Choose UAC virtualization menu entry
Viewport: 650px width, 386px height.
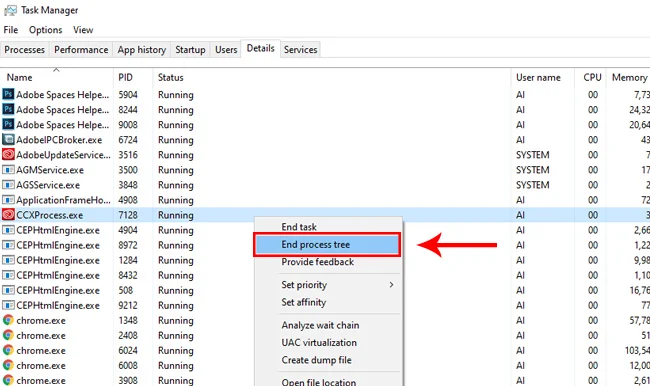[x=328, y=342]
